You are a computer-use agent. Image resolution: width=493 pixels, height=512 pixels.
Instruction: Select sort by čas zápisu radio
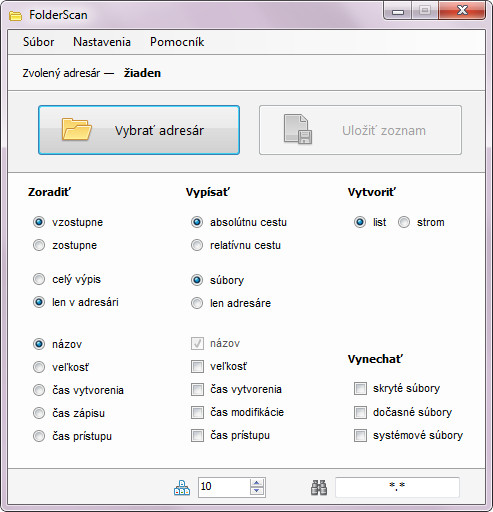[x=39, y=413]
